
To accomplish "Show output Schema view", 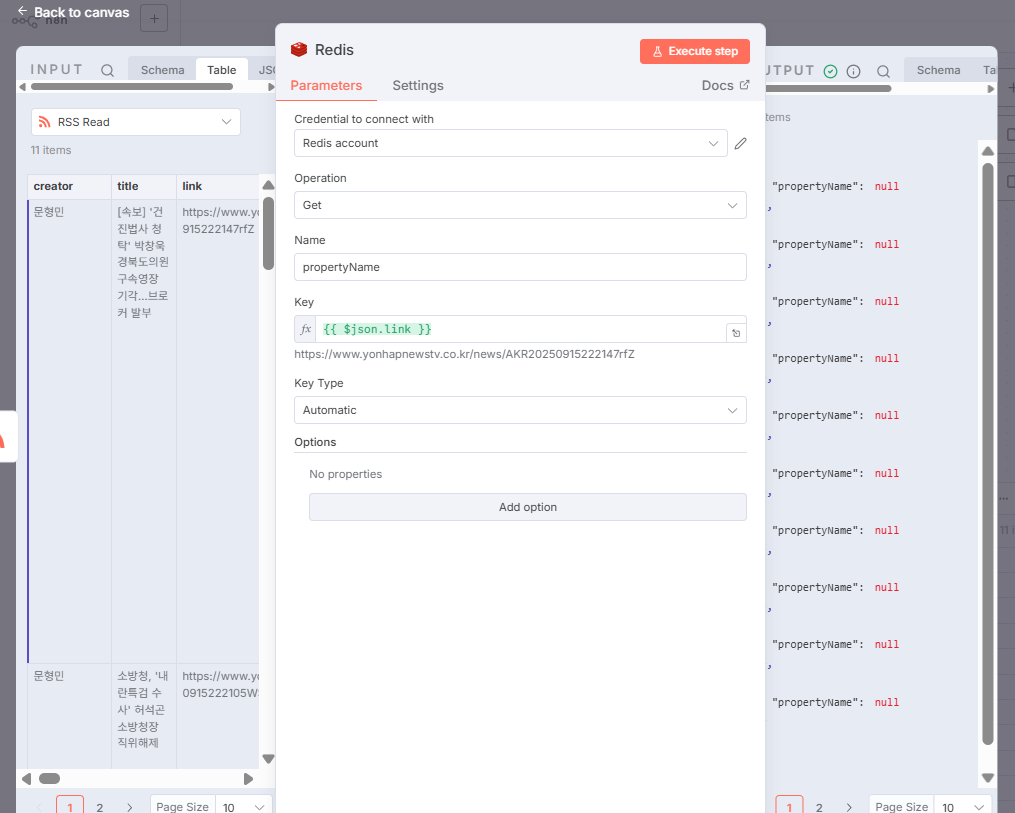I will click(938, 70).
